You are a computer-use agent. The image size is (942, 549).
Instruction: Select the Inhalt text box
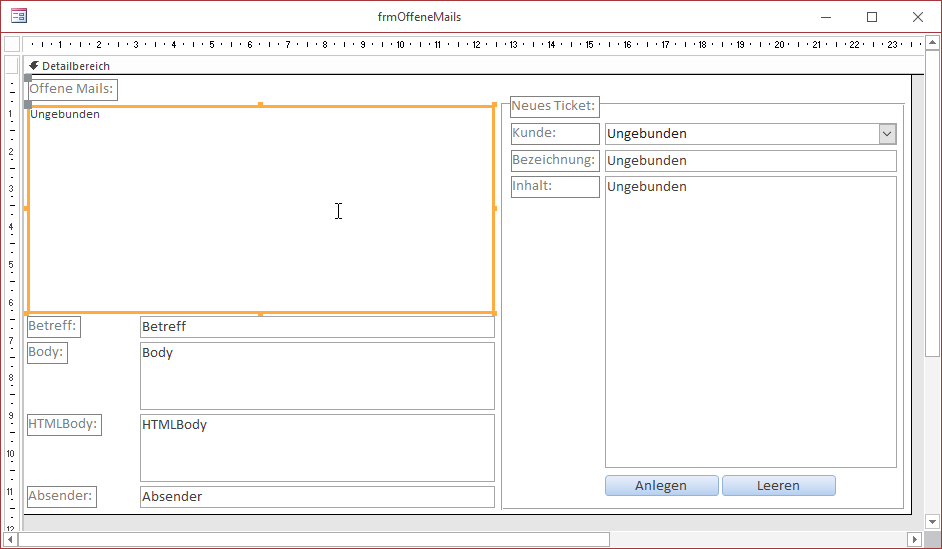(x=750, y=322)
